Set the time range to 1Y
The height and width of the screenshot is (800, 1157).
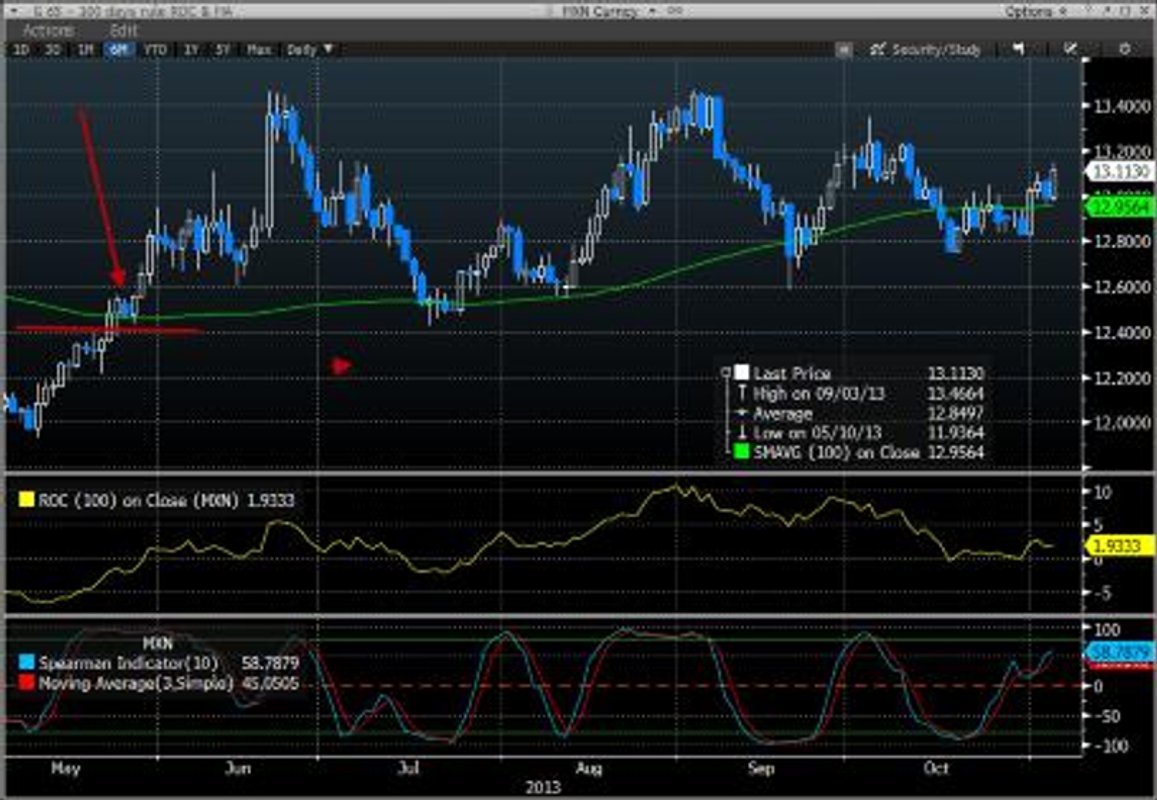click(x=191, y=49)
